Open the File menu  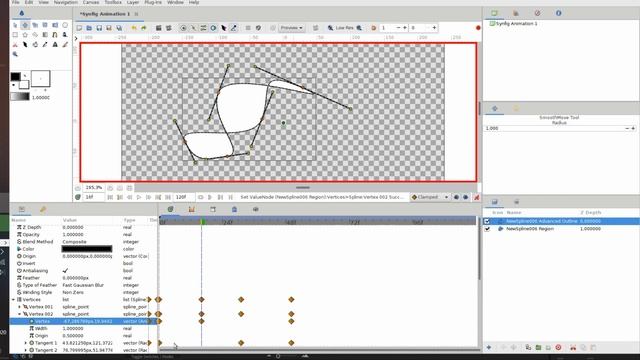(16, 2)
